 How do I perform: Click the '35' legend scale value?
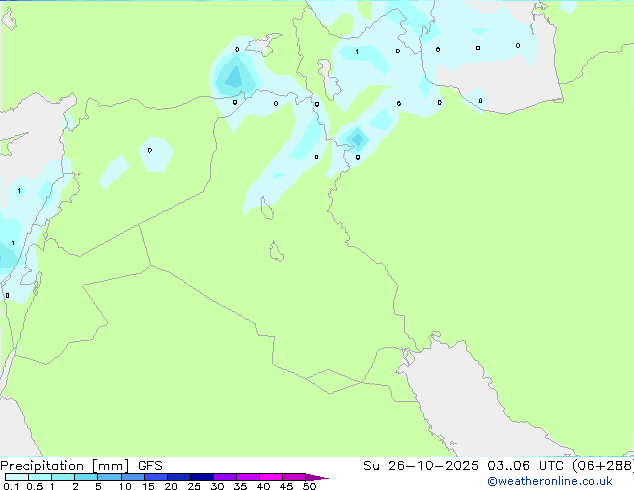coord(240,486)
